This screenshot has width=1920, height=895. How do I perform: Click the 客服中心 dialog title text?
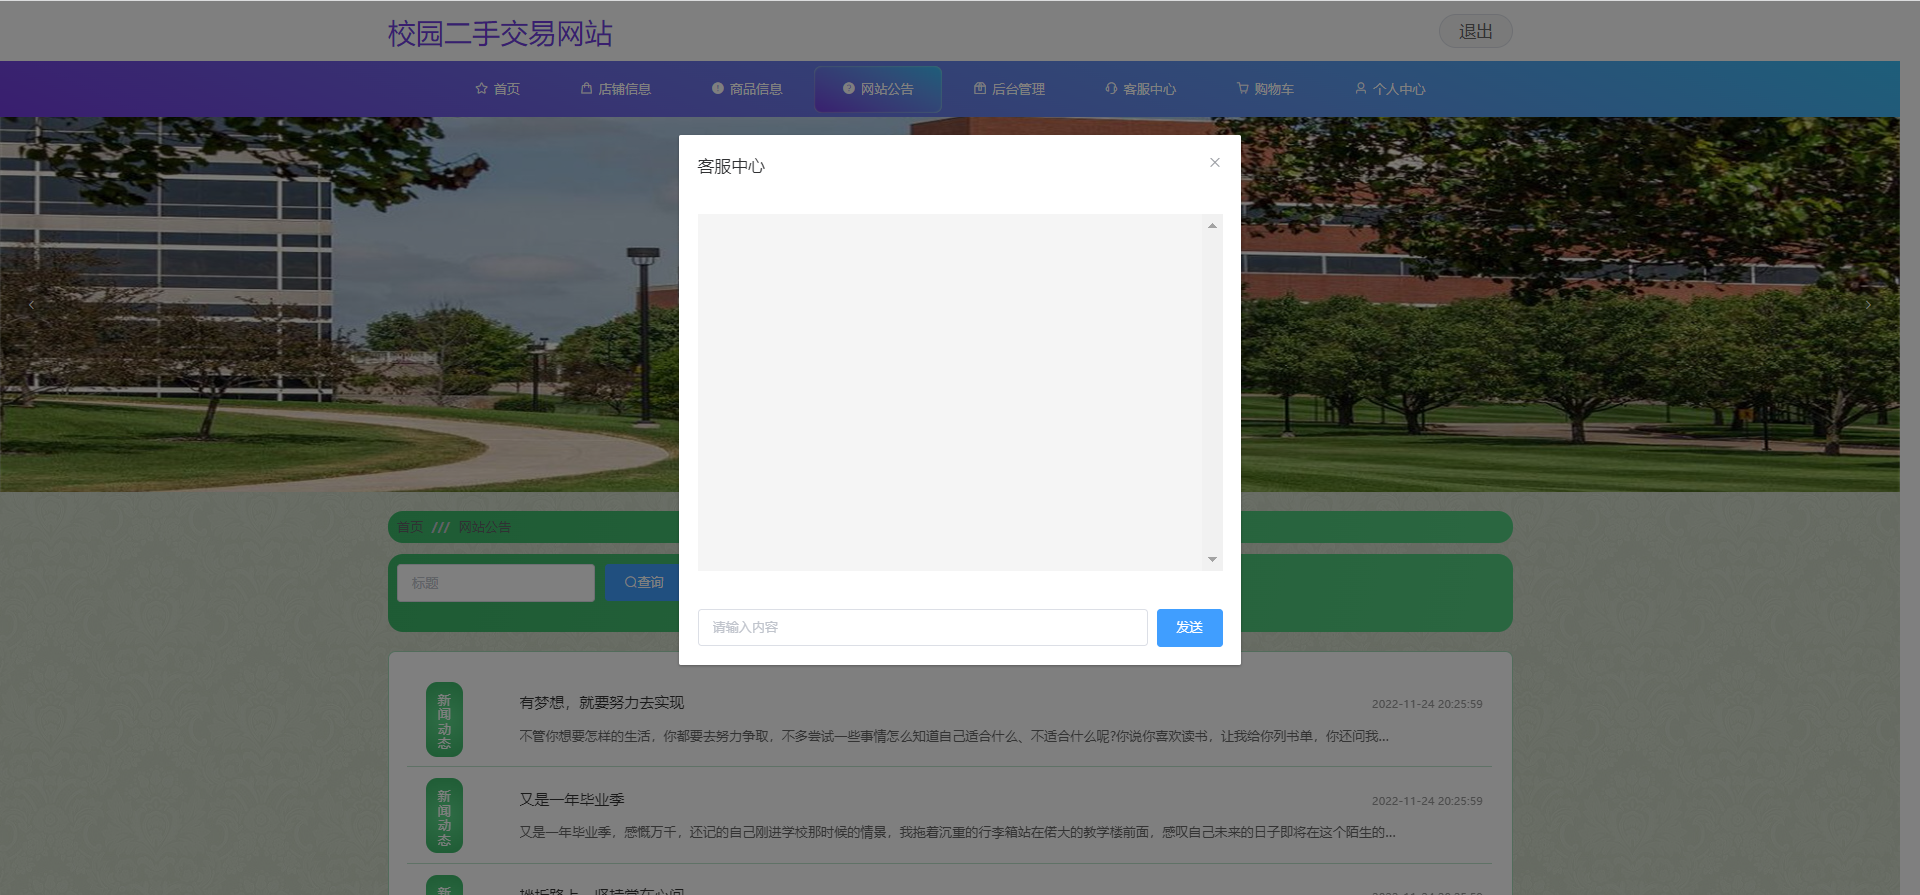tap(731, 166)
